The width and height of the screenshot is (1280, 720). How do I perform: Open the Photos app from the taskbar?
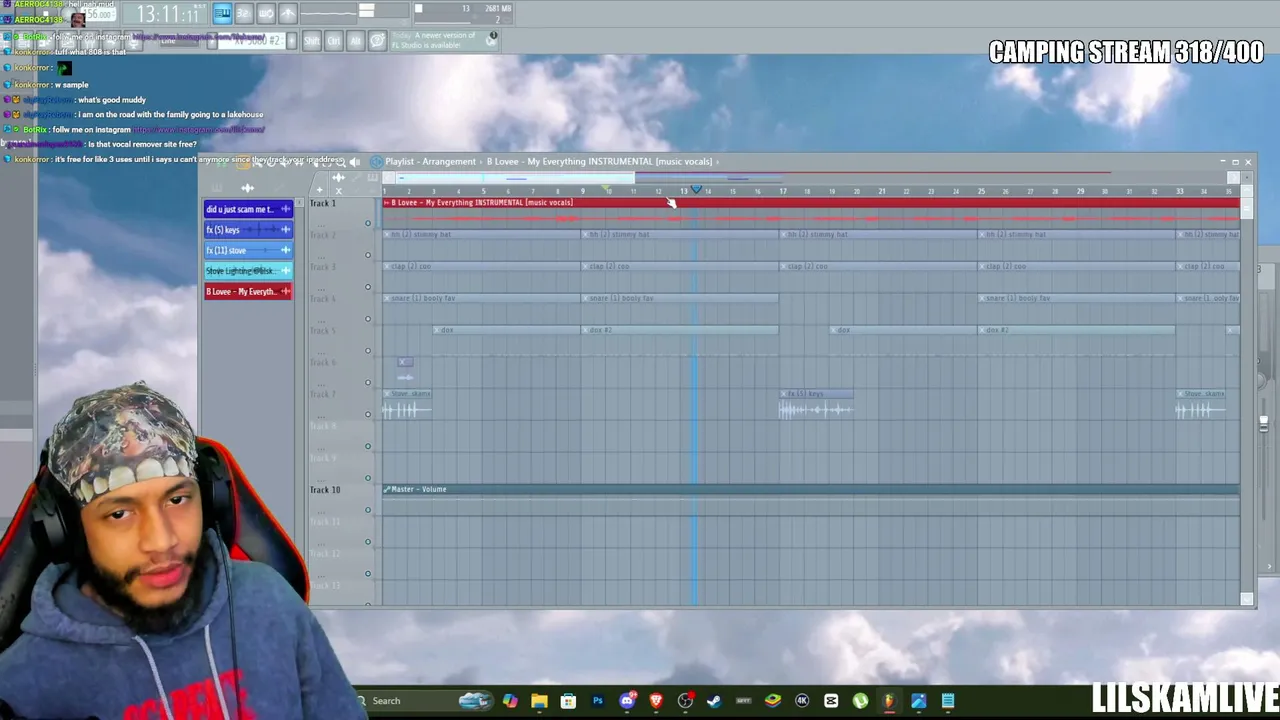click(918, 701)
